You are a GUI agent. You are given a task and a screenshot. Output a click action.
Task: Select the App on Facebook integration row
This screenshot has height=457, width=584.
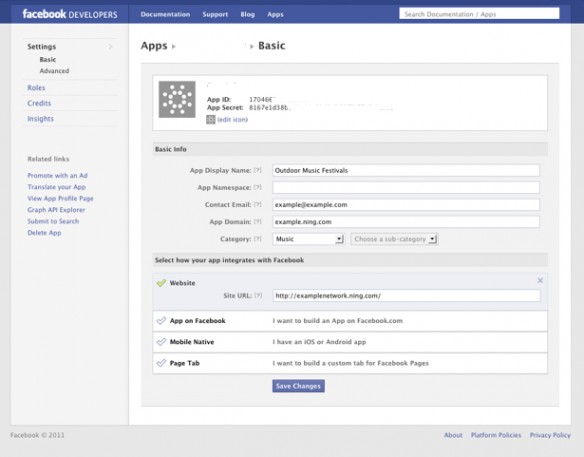pos(350,321)
